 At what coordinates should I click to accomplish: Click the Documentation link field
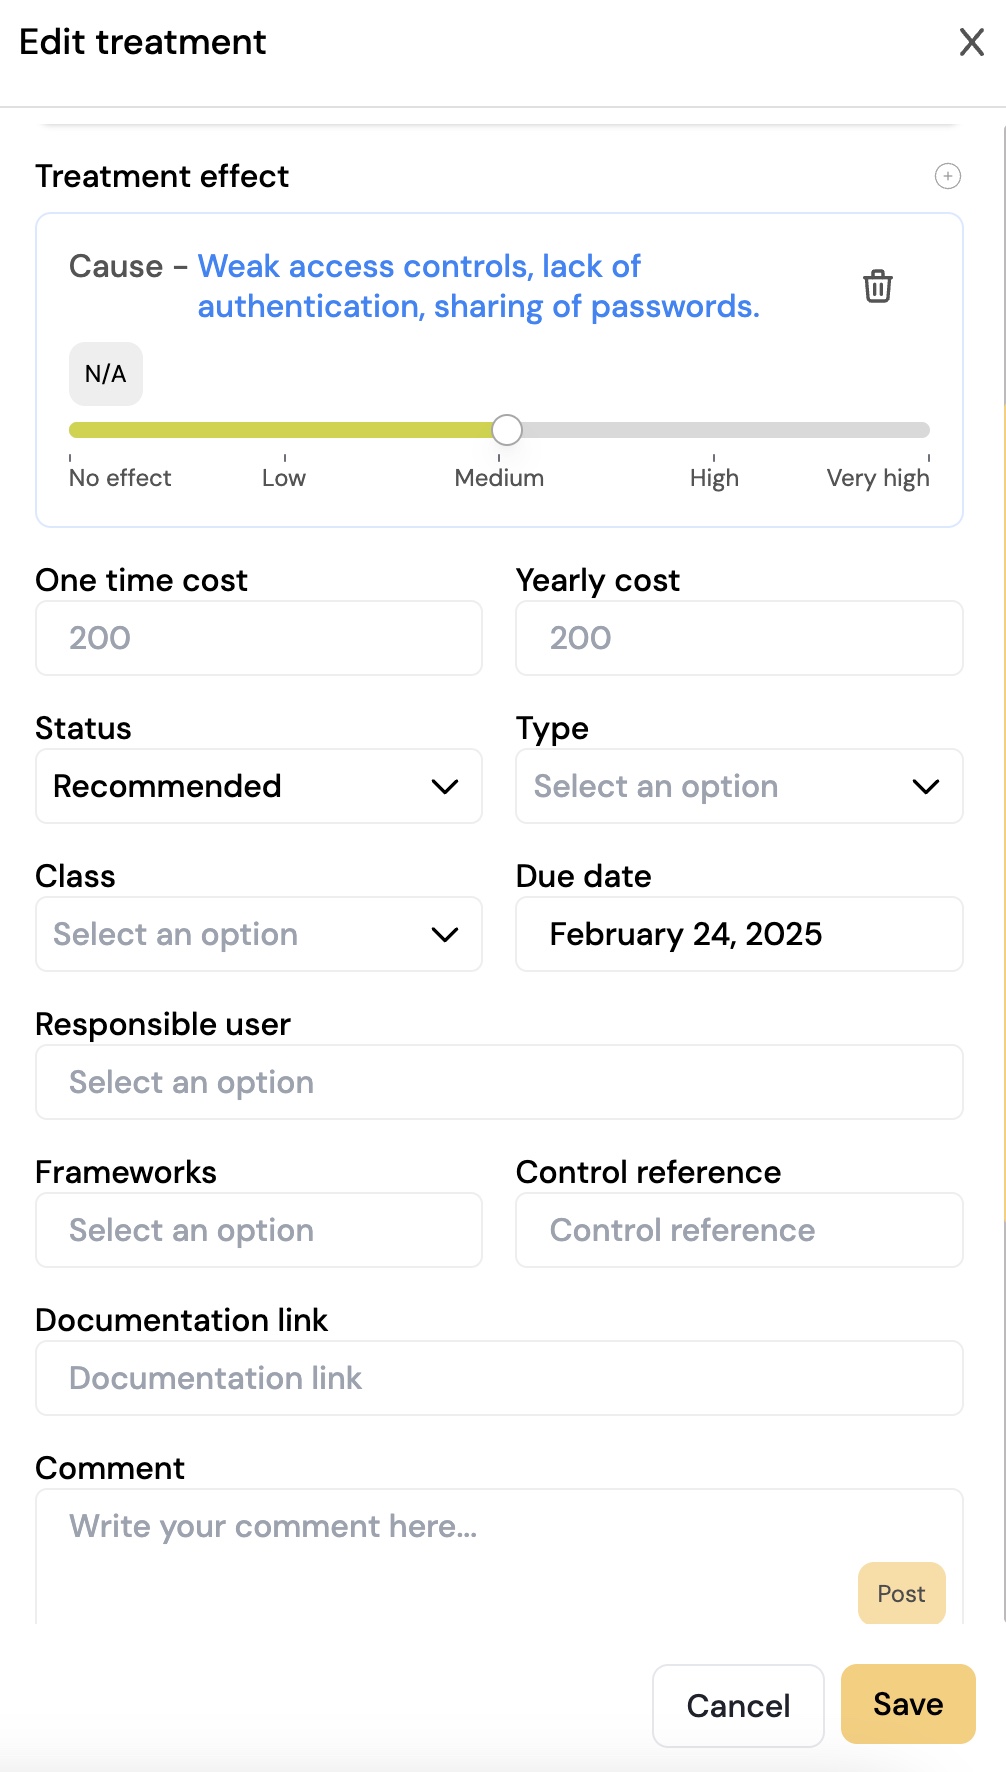499,1378
